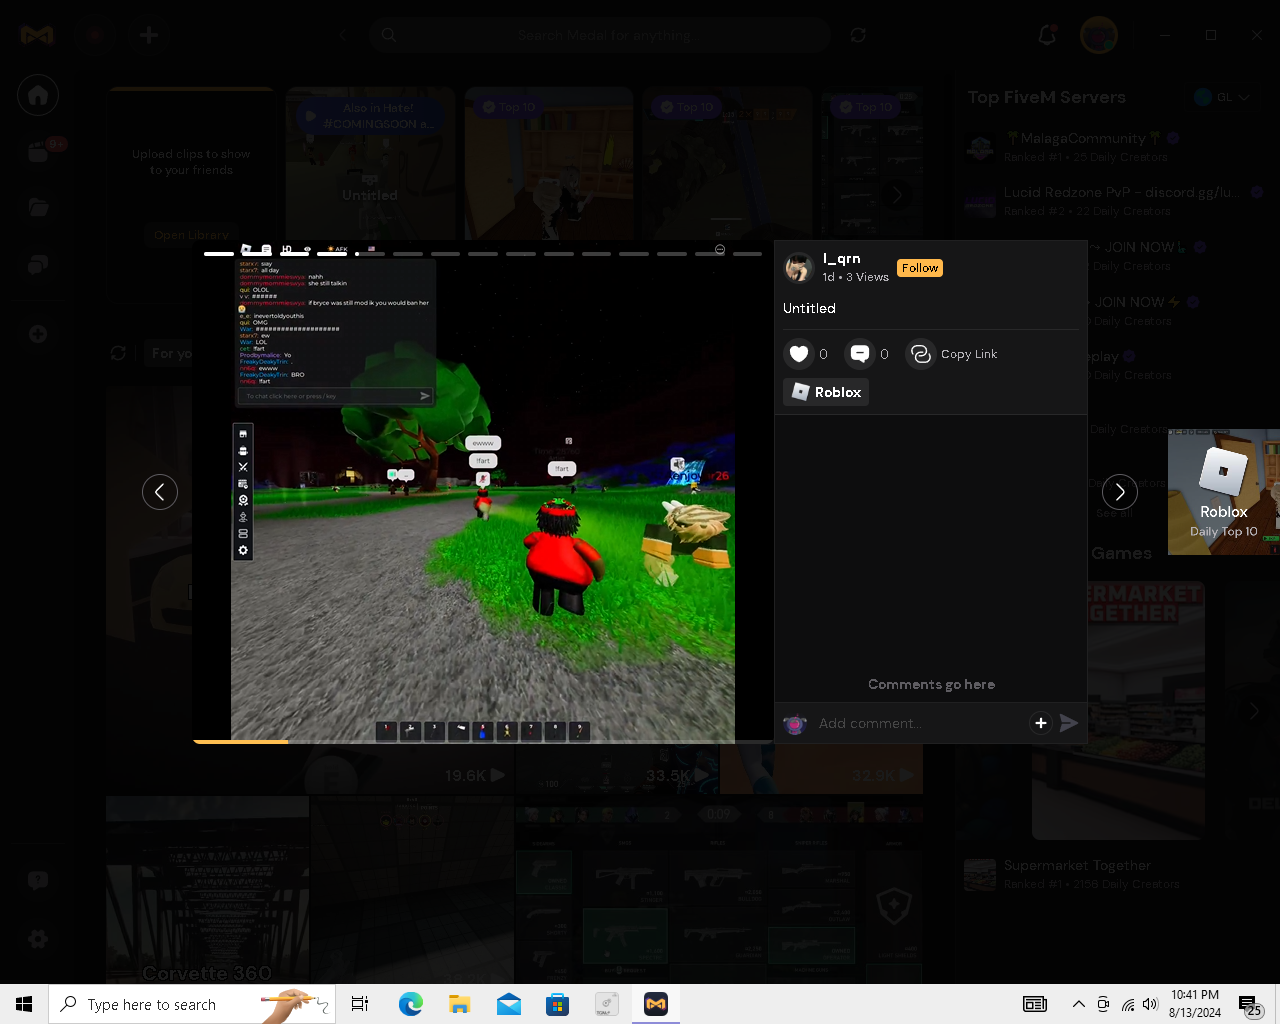Send comment with the paper plane icon
1280x1024 pixels.
[1069, 723]
